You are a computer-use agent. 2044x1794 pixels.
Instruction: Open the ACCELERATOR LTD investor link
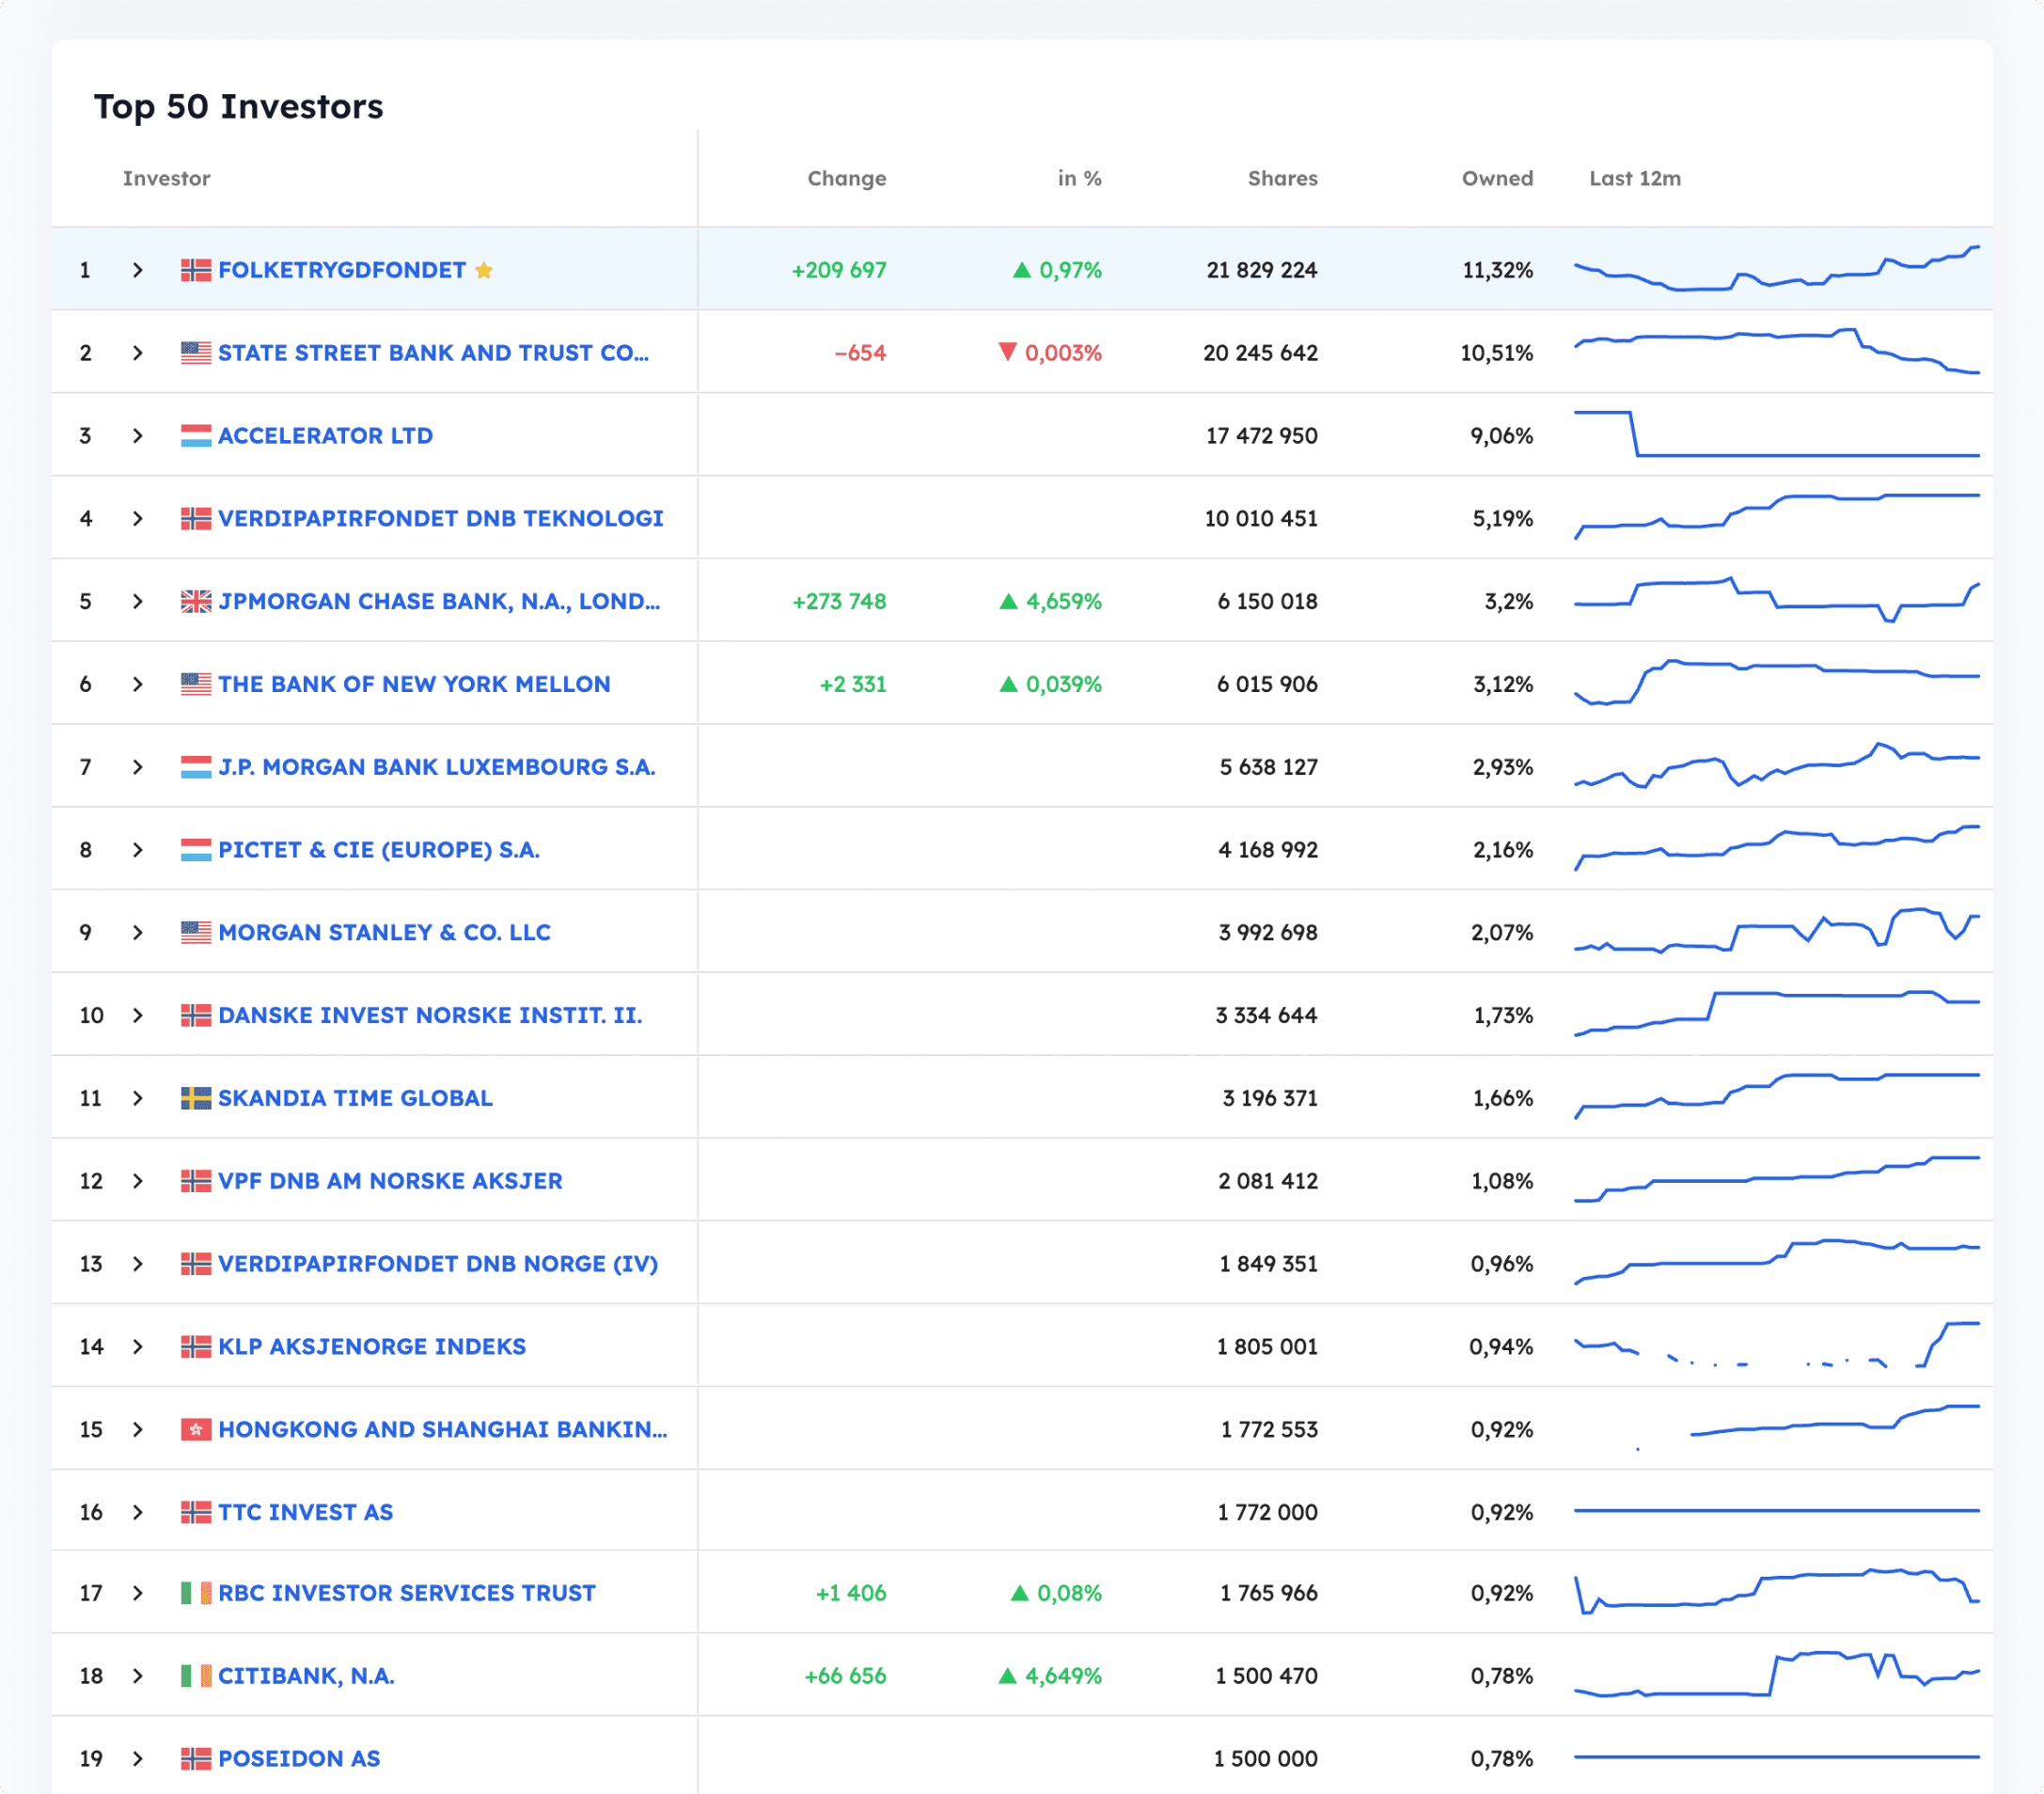[326, 436]
